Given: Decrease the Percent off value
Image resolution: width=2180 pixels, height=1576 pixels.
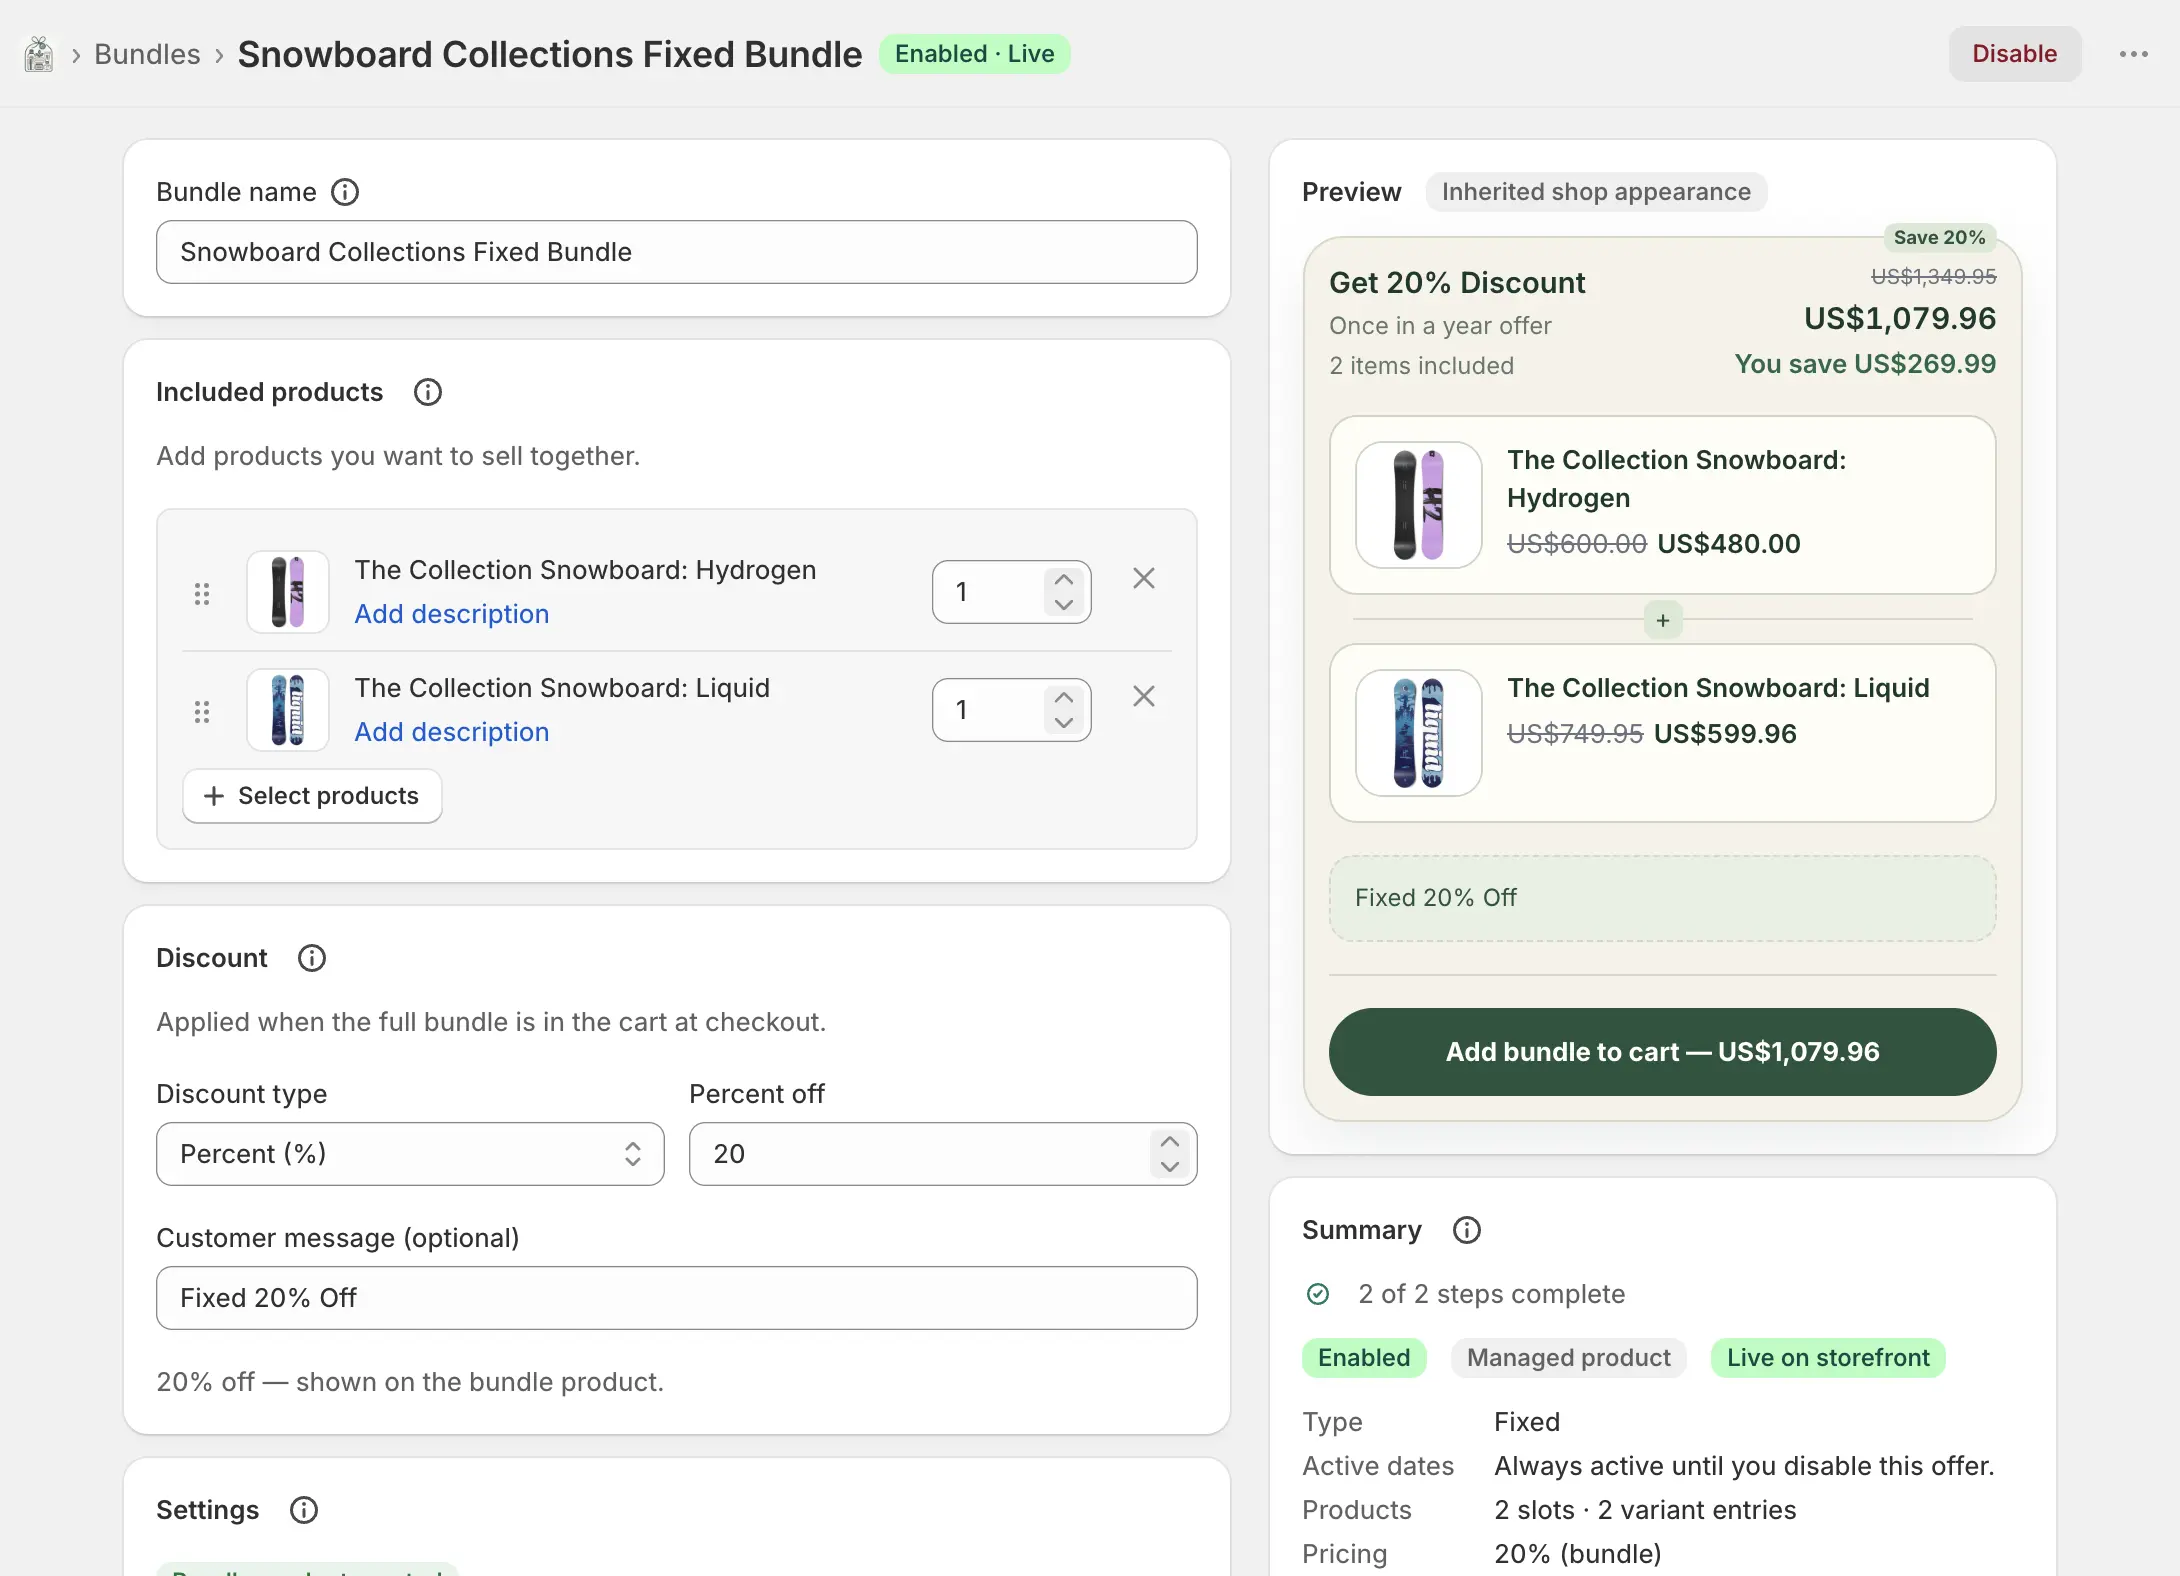Looking at the screenshot, I should pos(1170,1166).
